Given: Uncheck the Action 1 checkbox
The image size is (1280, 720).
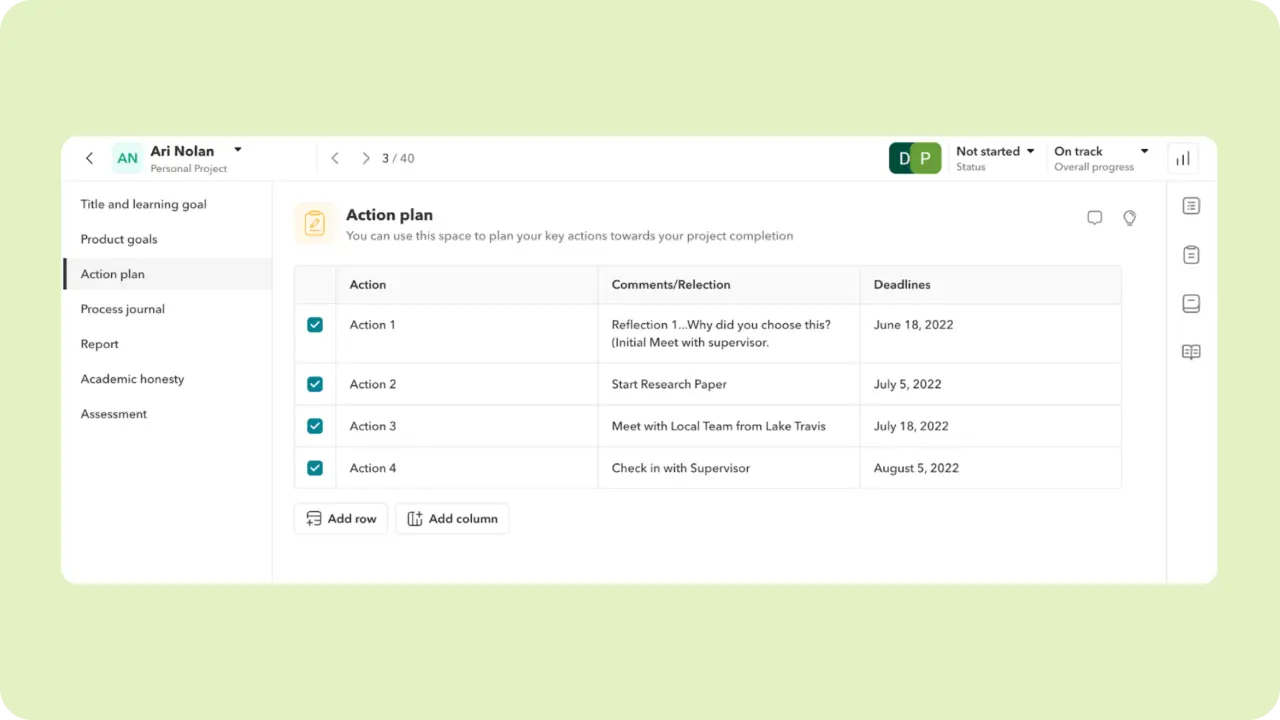Looking at the screenshot, I should (x=315, y=325).
